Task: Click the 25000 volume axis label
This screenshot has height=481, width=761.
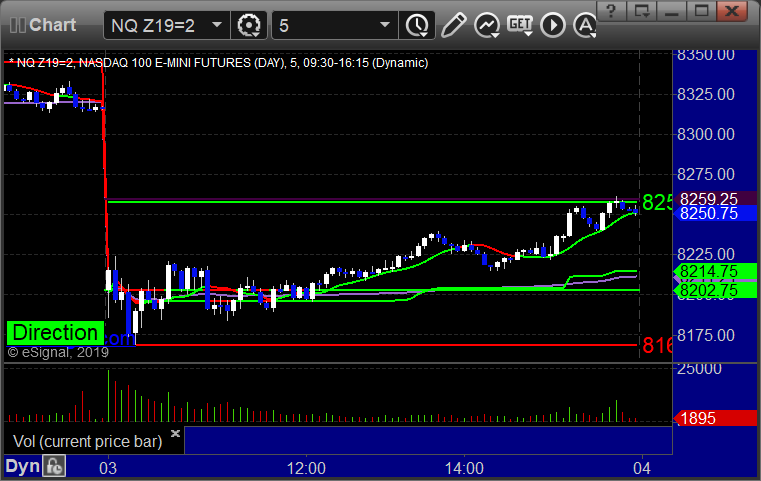Action: pyautogui.click(x=699, y=369)
